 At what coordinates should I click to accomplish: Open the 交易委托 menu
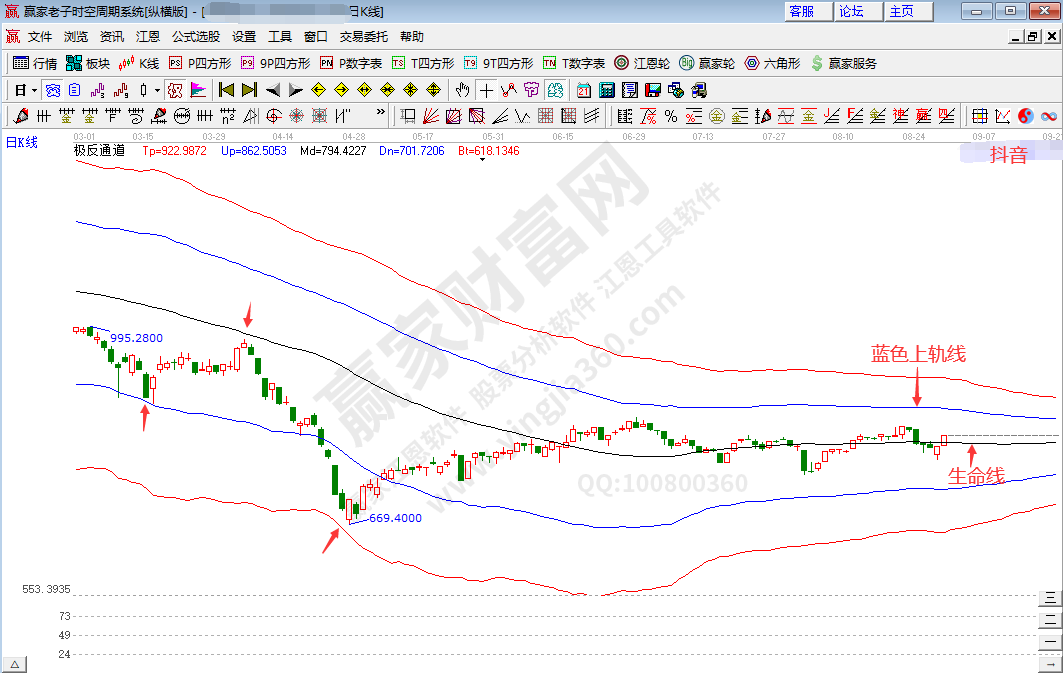(x=364, y=36)
